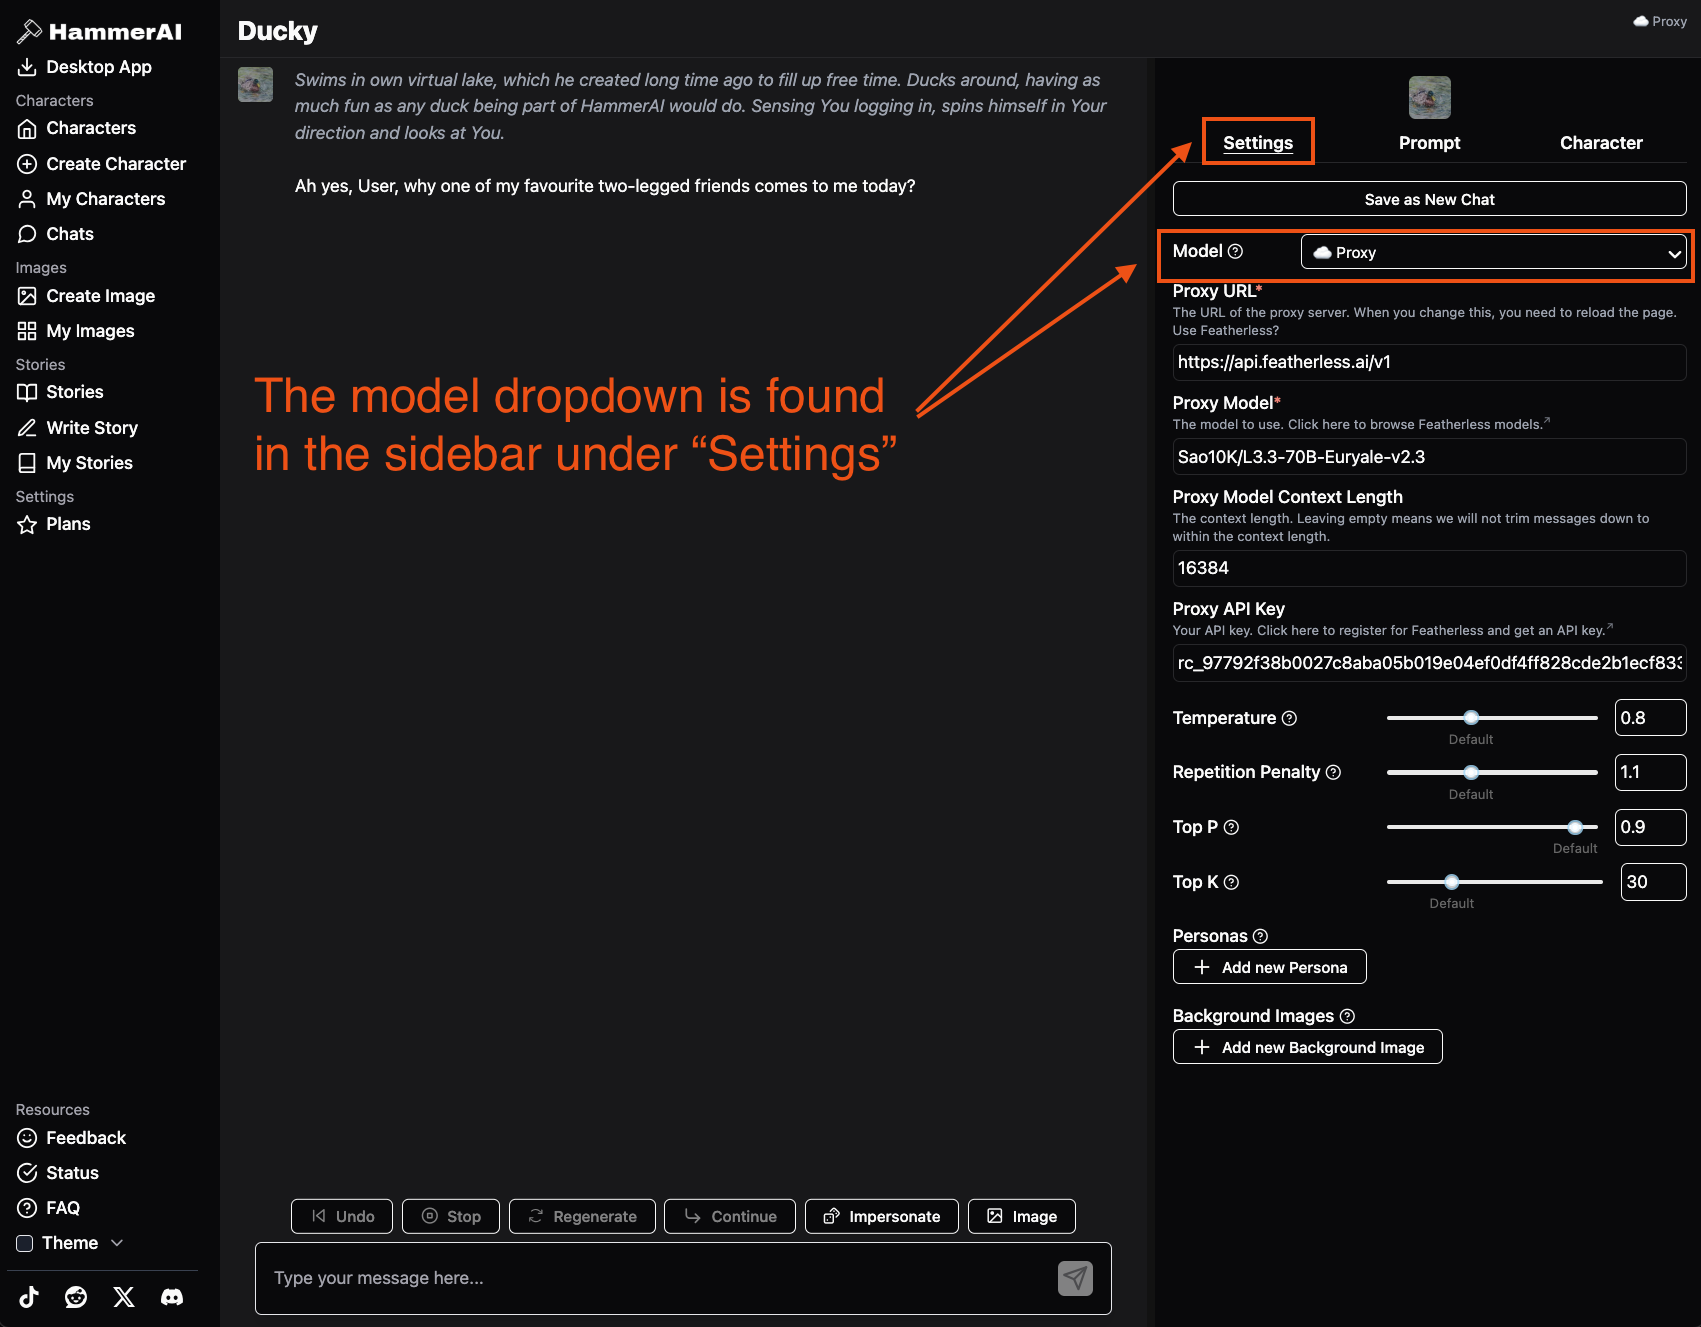The width and height of the screenshot is (1701, 1327).
Task: Open Create Image in sidebar
Action: [x=87, y=296]
